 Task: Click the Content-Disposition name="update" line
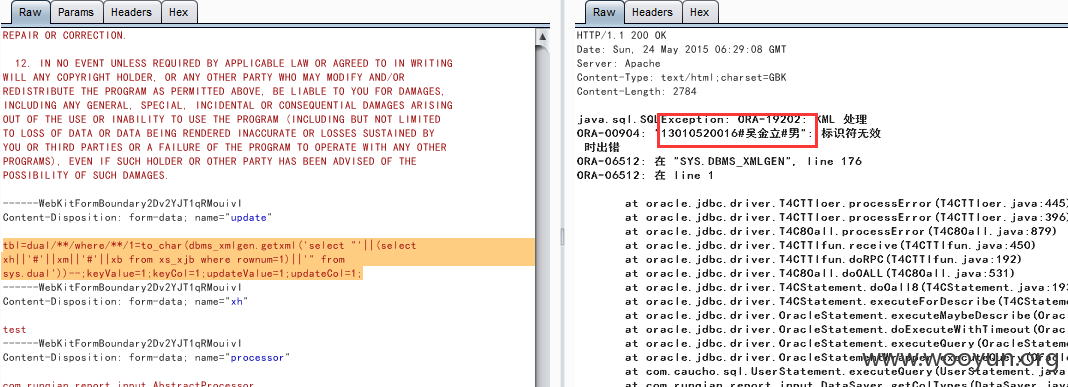[x=137, y=217]
